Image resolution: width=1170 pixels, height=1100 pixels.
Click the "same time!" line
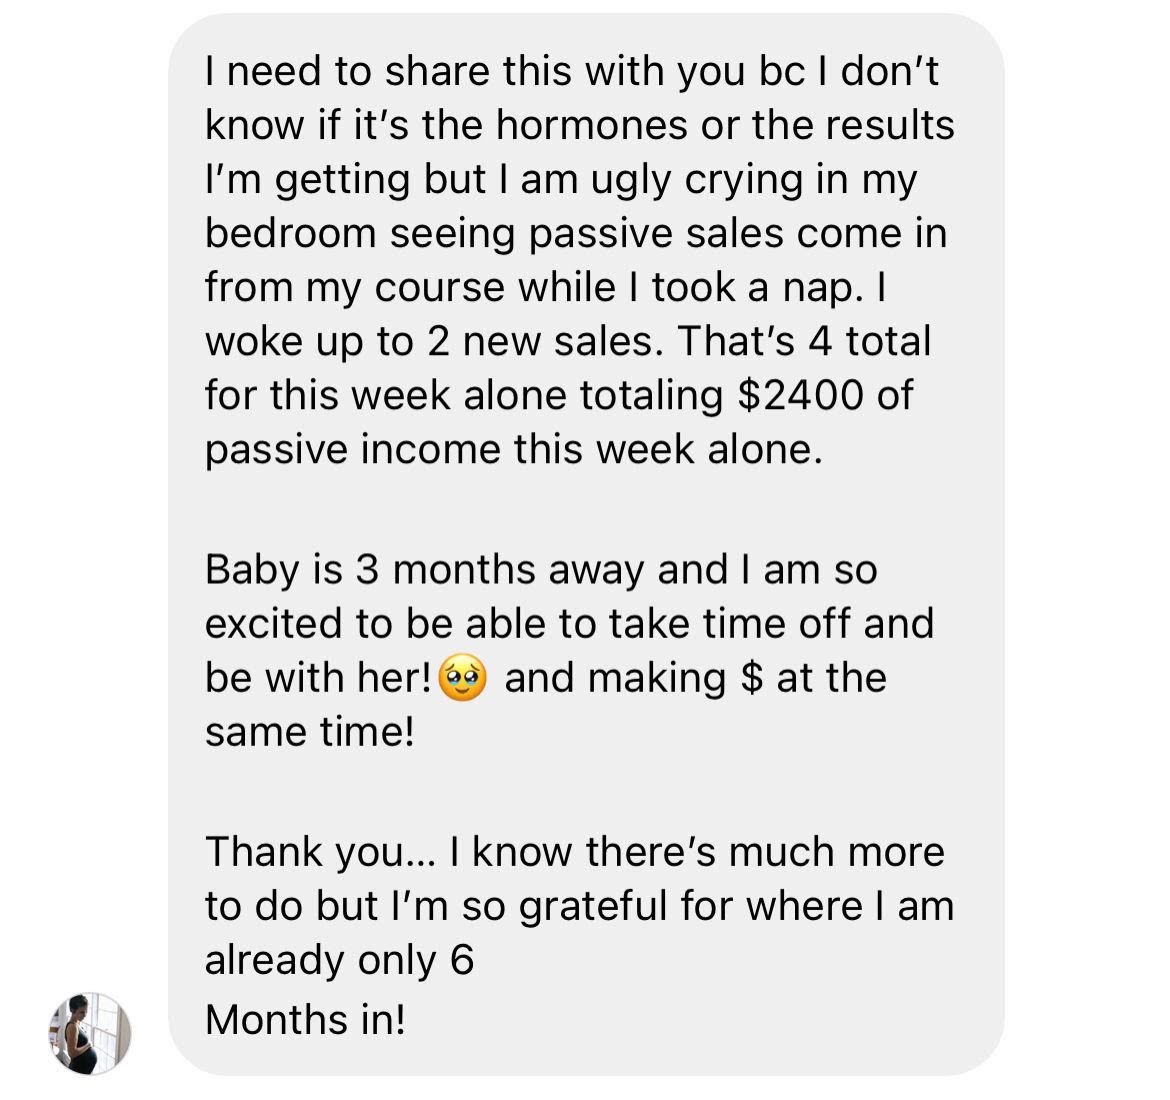coord(310,731)
